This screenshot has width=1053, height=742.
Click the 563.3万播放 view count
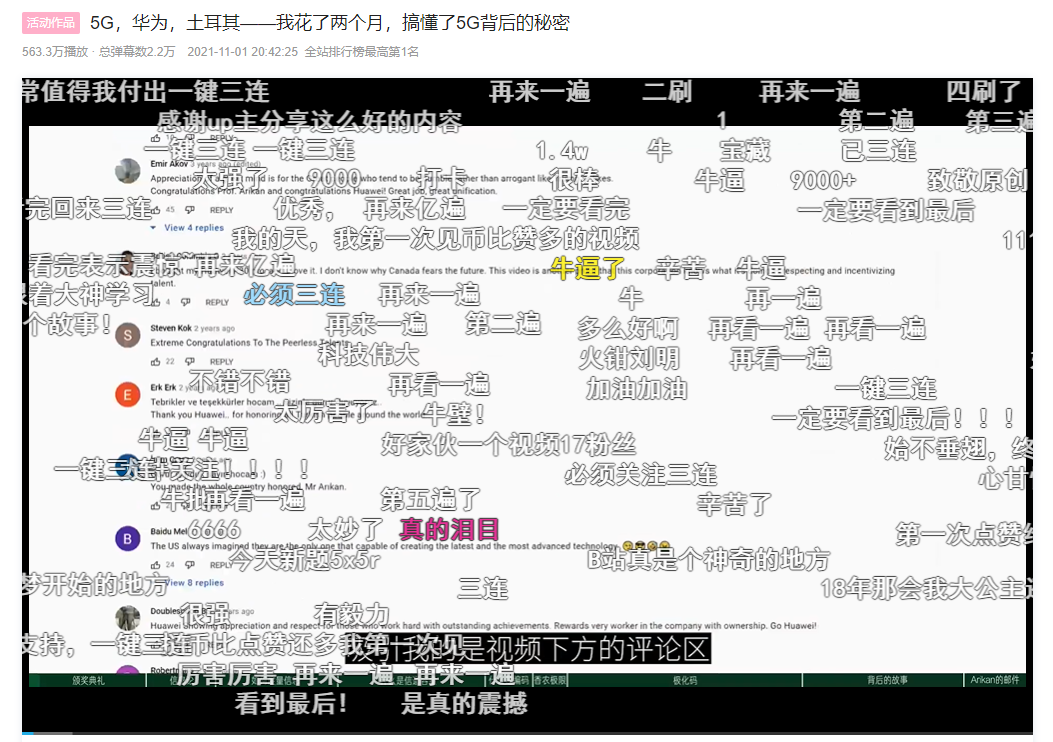click(x=55, y=52)
